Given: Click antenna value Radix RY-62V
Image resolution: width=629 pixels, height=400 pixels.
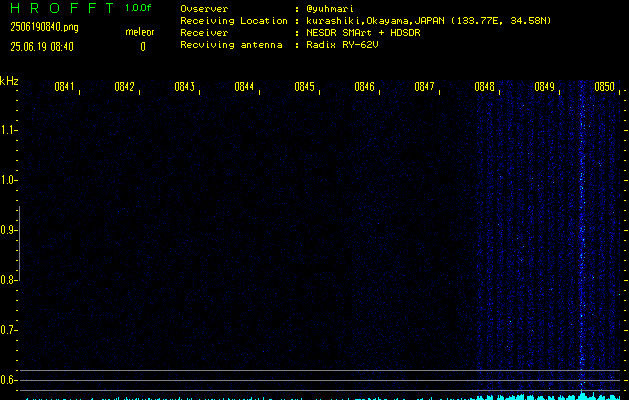Looking at the screenshot, I should (x=342, y=45).
